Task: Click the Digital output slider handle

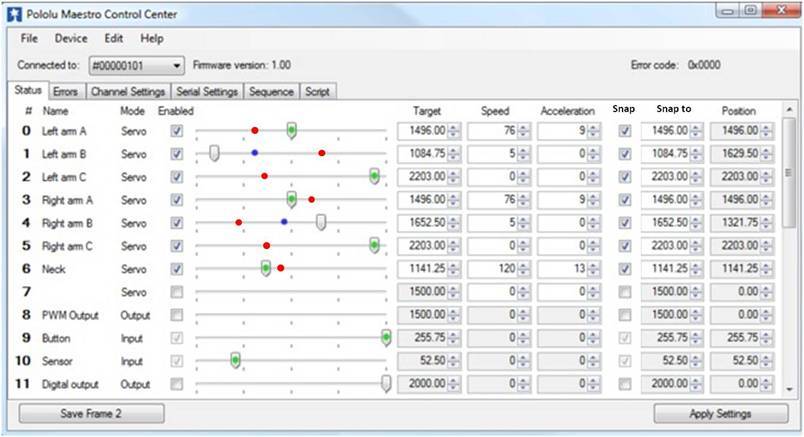Action: click(386, 383)
